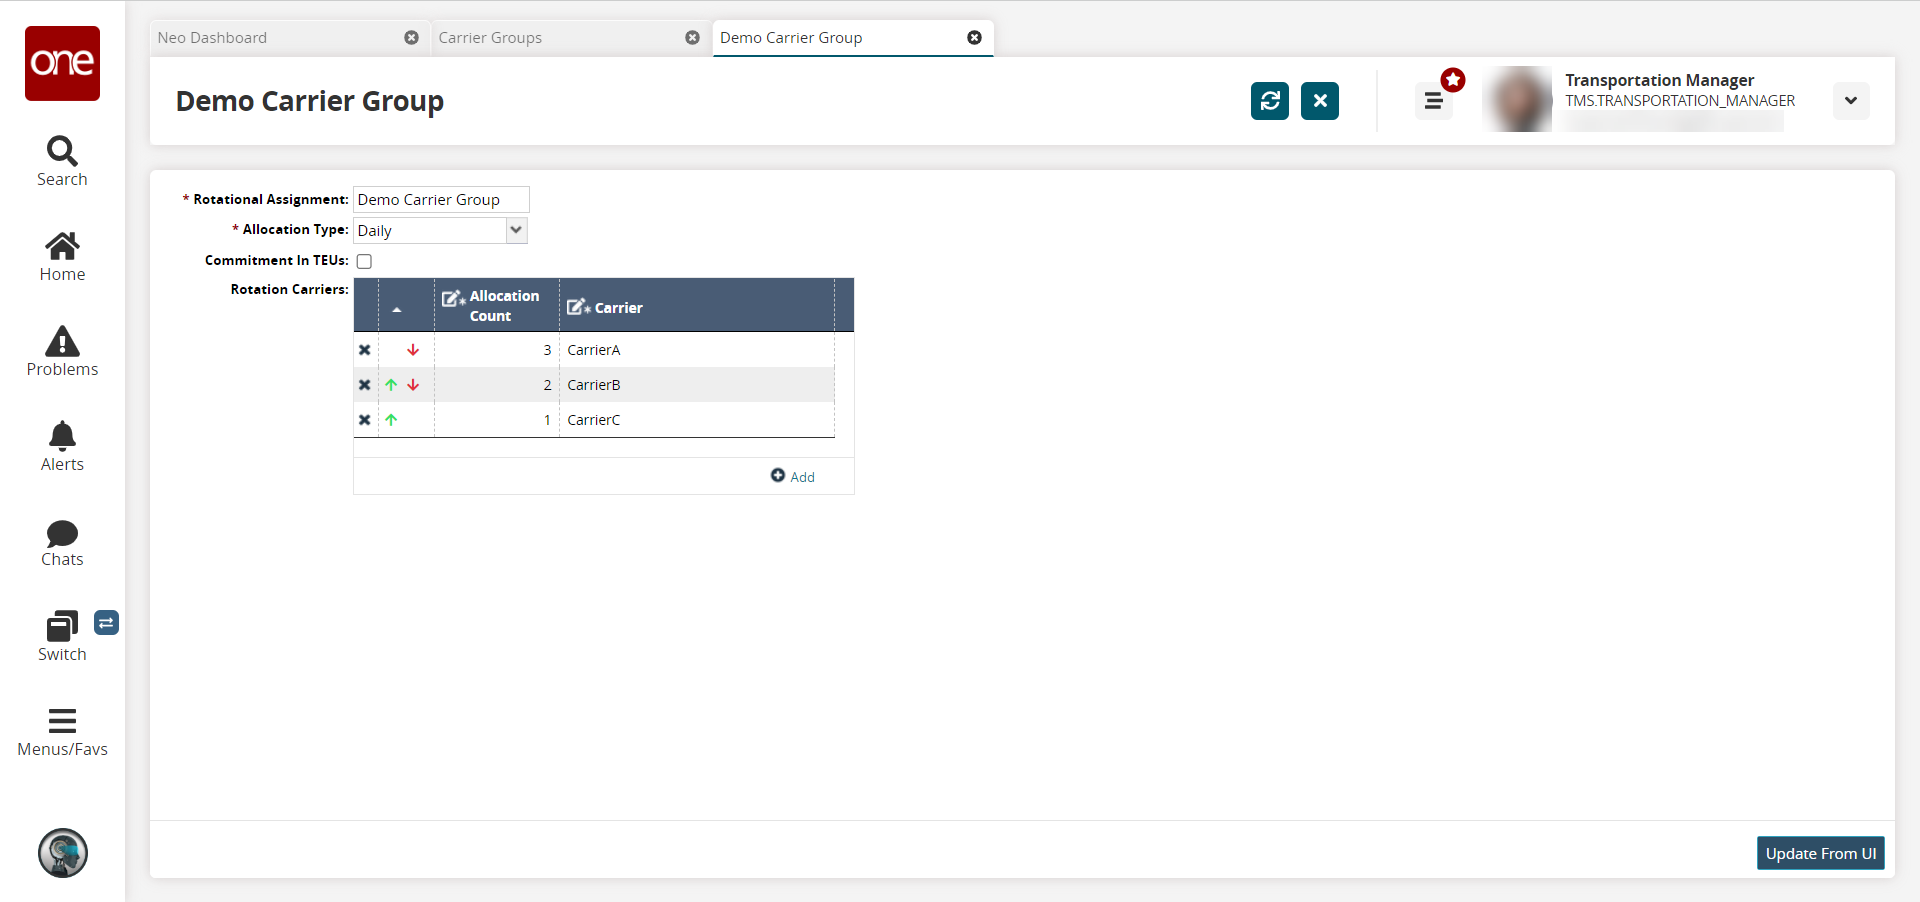The width and height of the screenshot is (1920, 902).
Task: Remove the CarrierC row
Action: coord(365,420)
